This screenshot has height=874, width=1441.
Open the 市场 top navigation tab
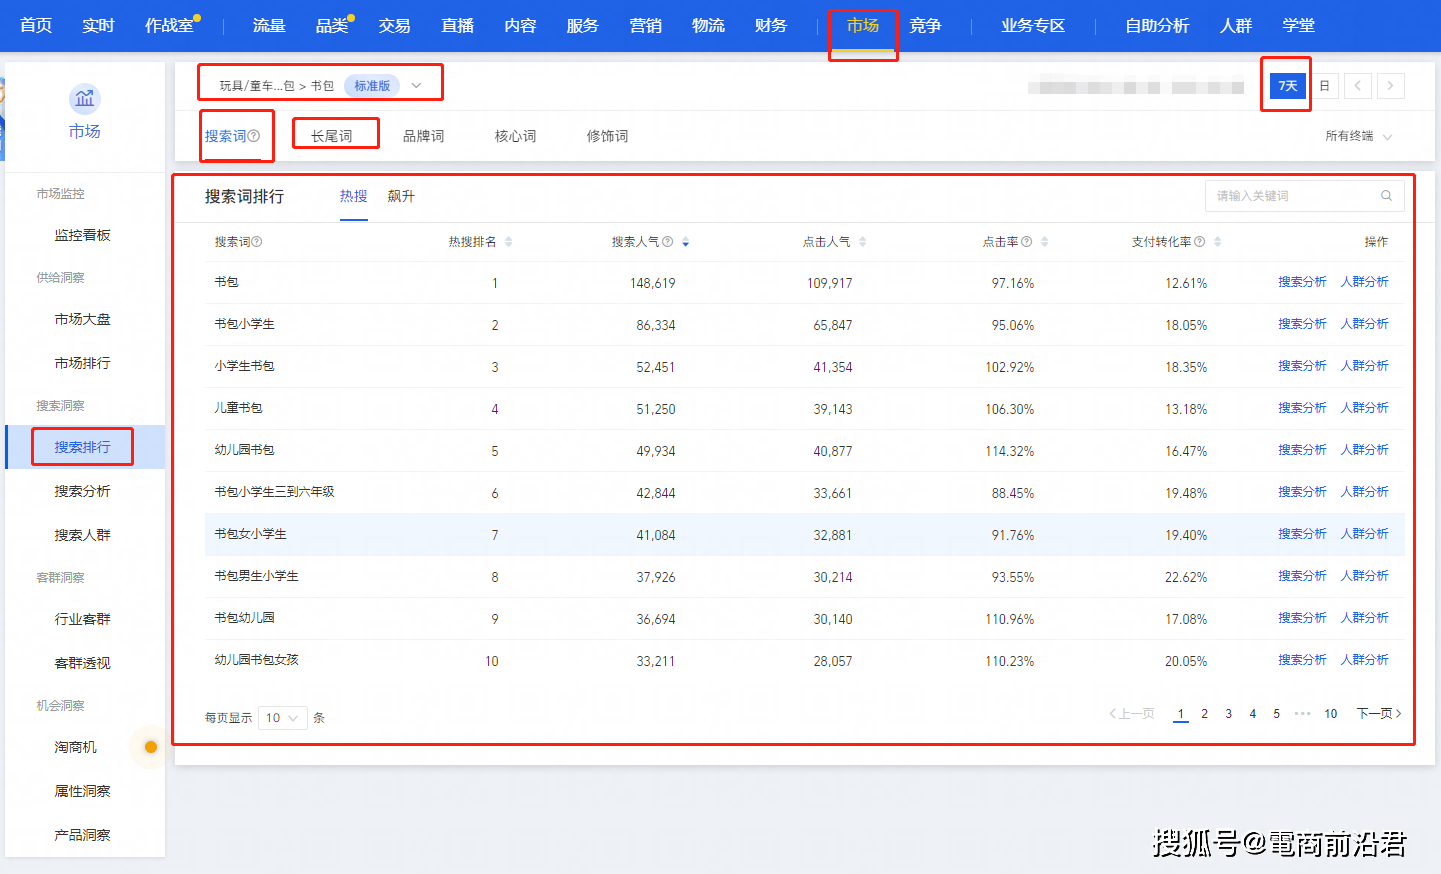863,25
